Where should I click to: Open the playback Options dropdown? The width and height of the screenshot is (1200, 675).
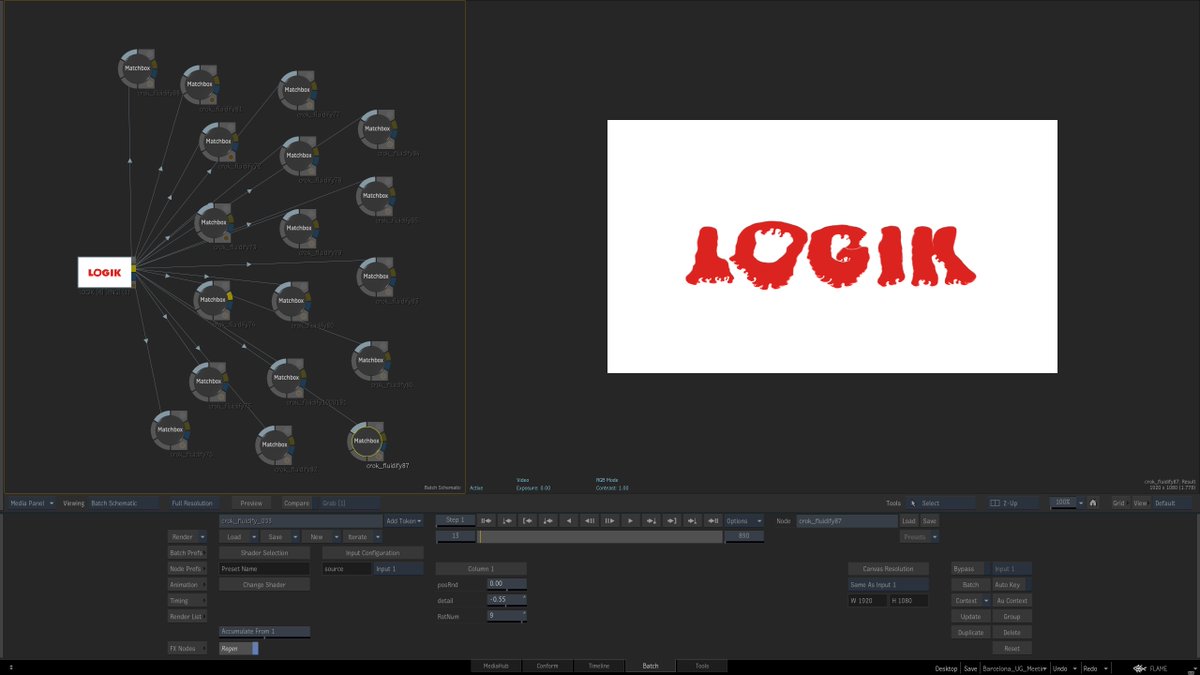coord(746,520)
